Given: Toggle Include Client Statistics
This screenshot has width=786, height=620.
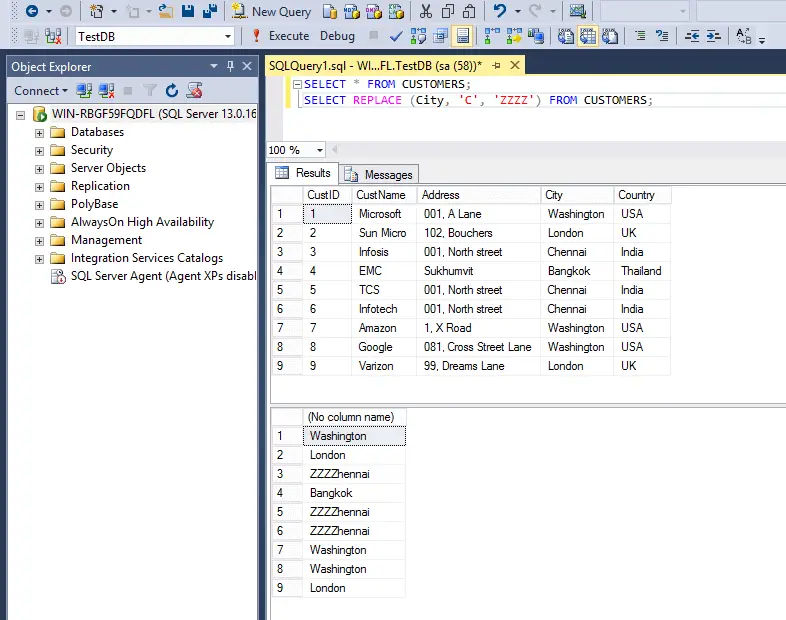Looking at the screenshot, I should tap(536, 36).
